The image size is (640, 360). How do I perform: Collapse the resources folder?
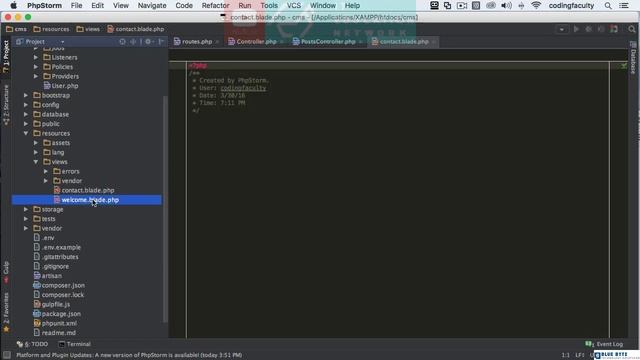[x=26, y=133]
